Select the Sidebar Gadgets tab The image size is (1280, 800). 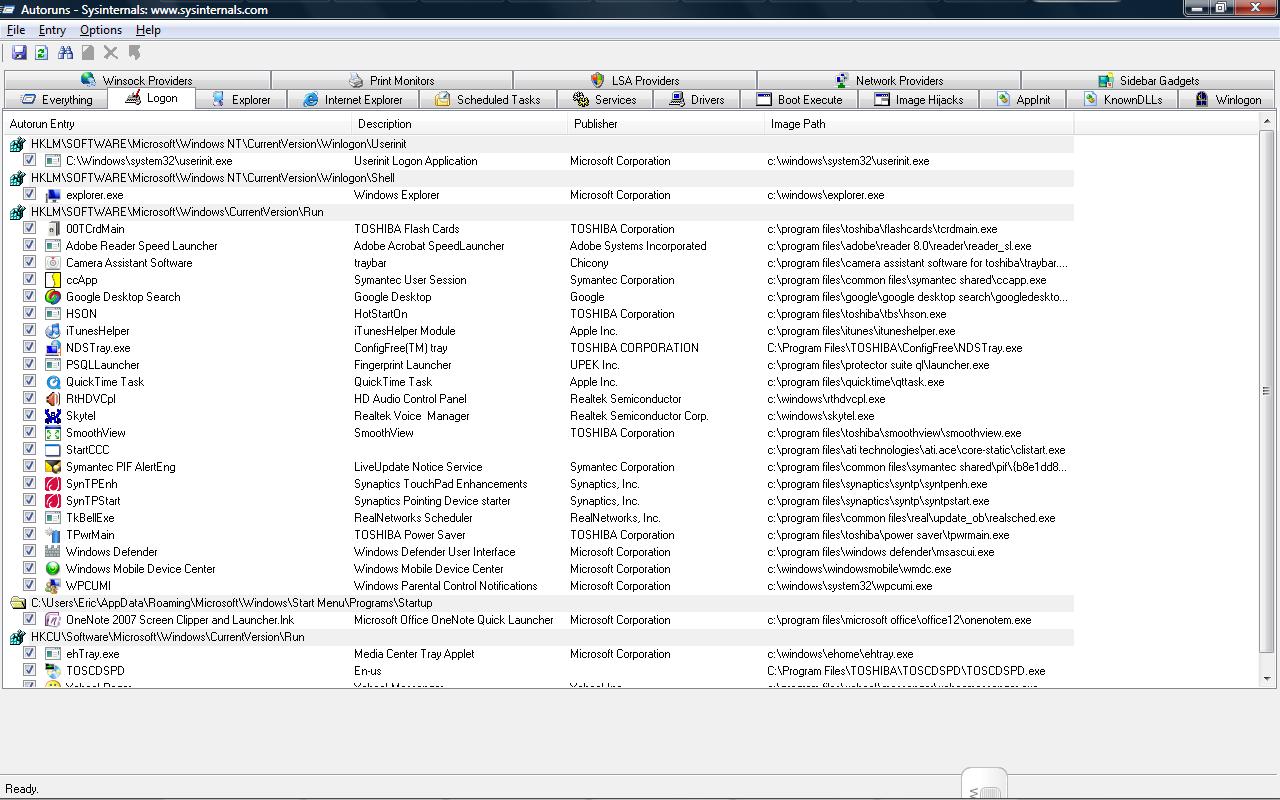[1148, 80]
